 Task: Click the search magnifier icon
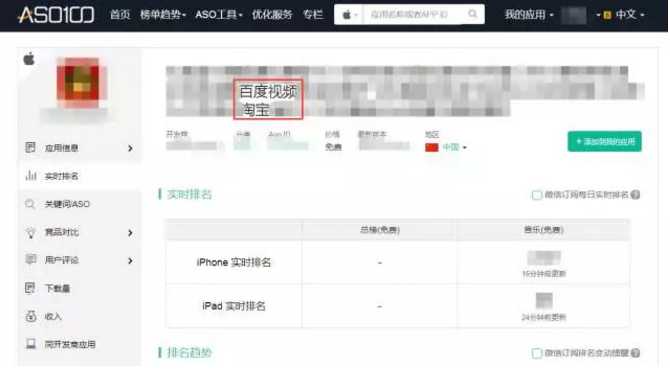pos(473,14)
